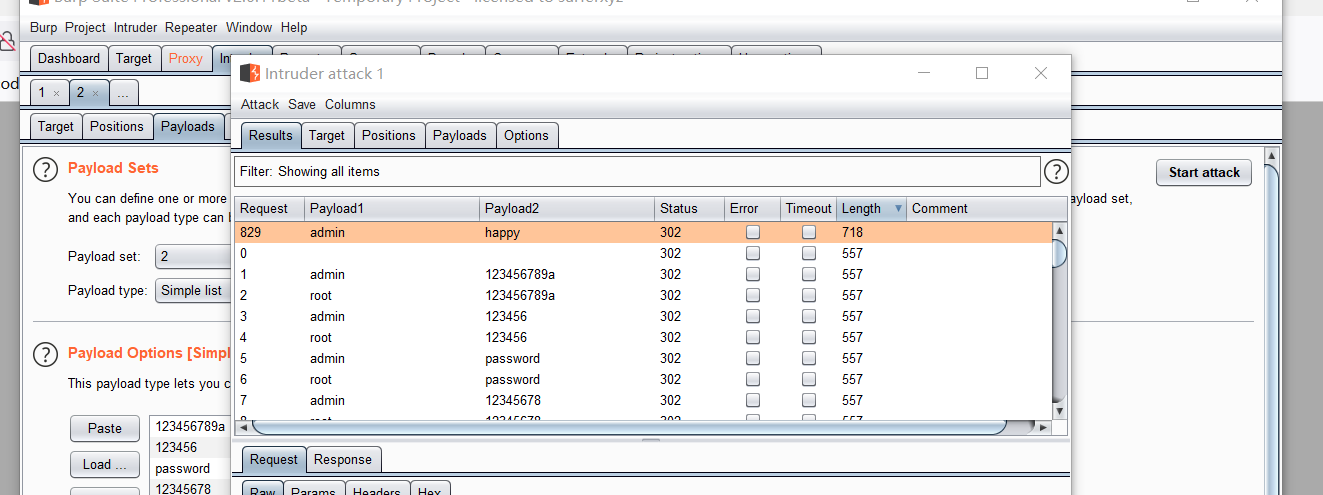Image resolution: width=1323 pixels, height=495 pixels.
Task: Sort by the Status column header
Action: [689, 209]
